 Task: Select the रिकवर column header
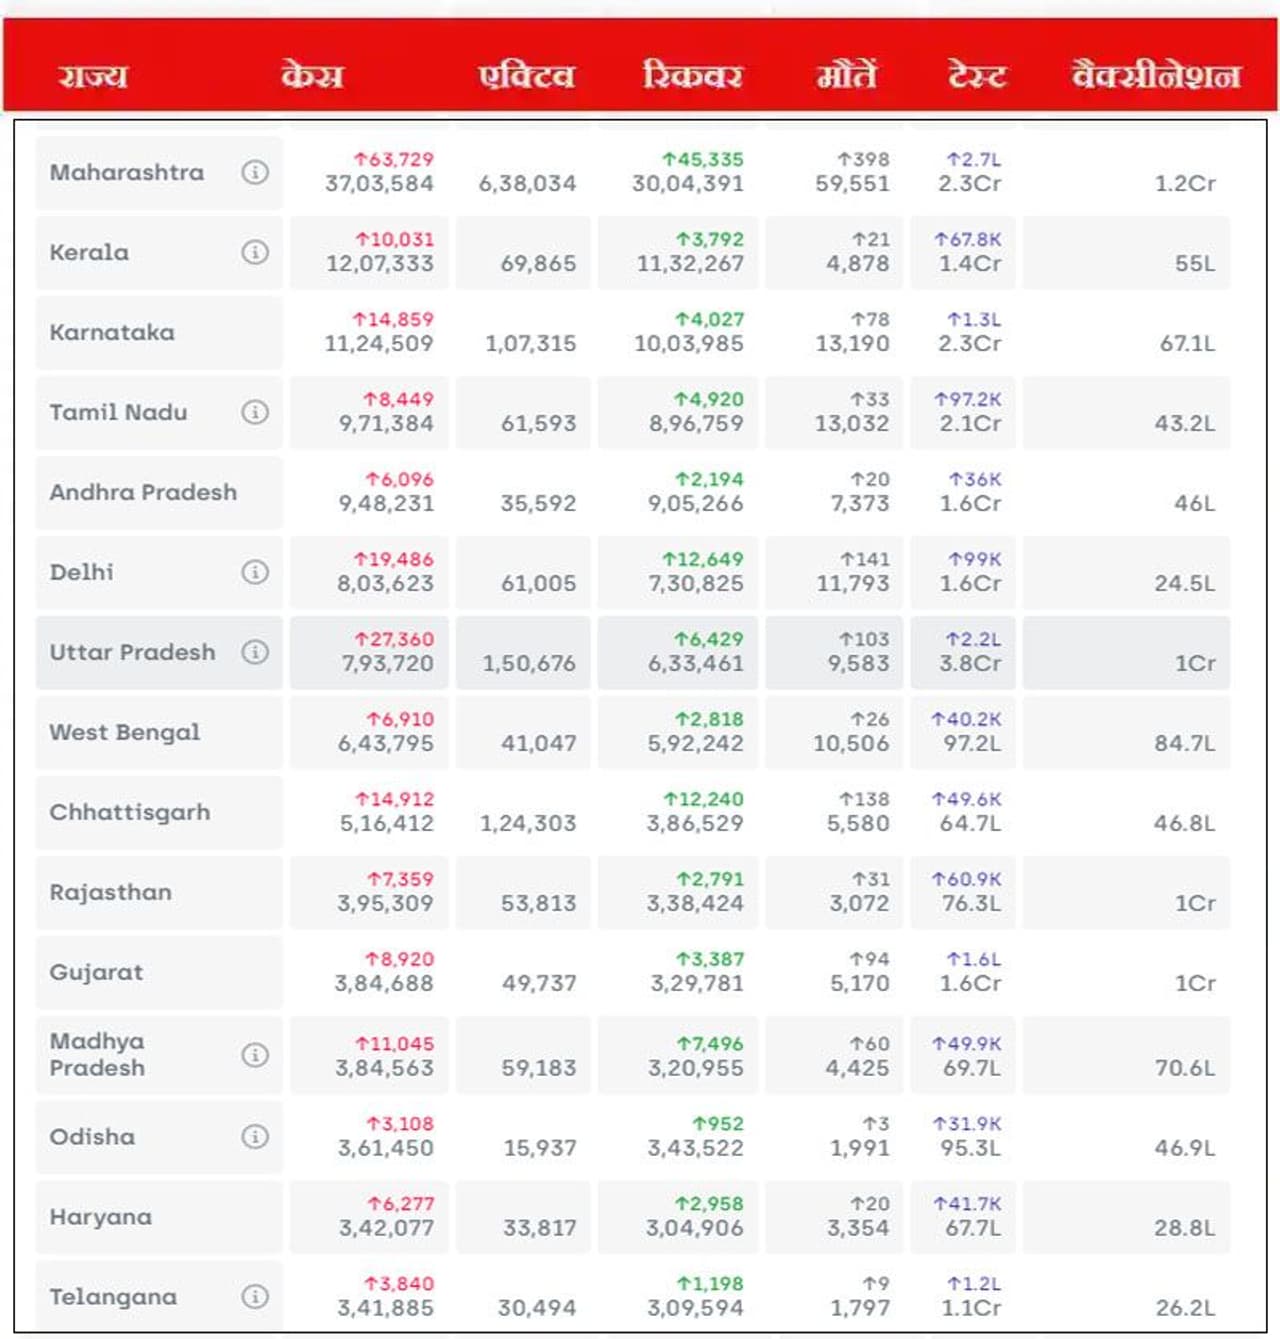[692, 76]
